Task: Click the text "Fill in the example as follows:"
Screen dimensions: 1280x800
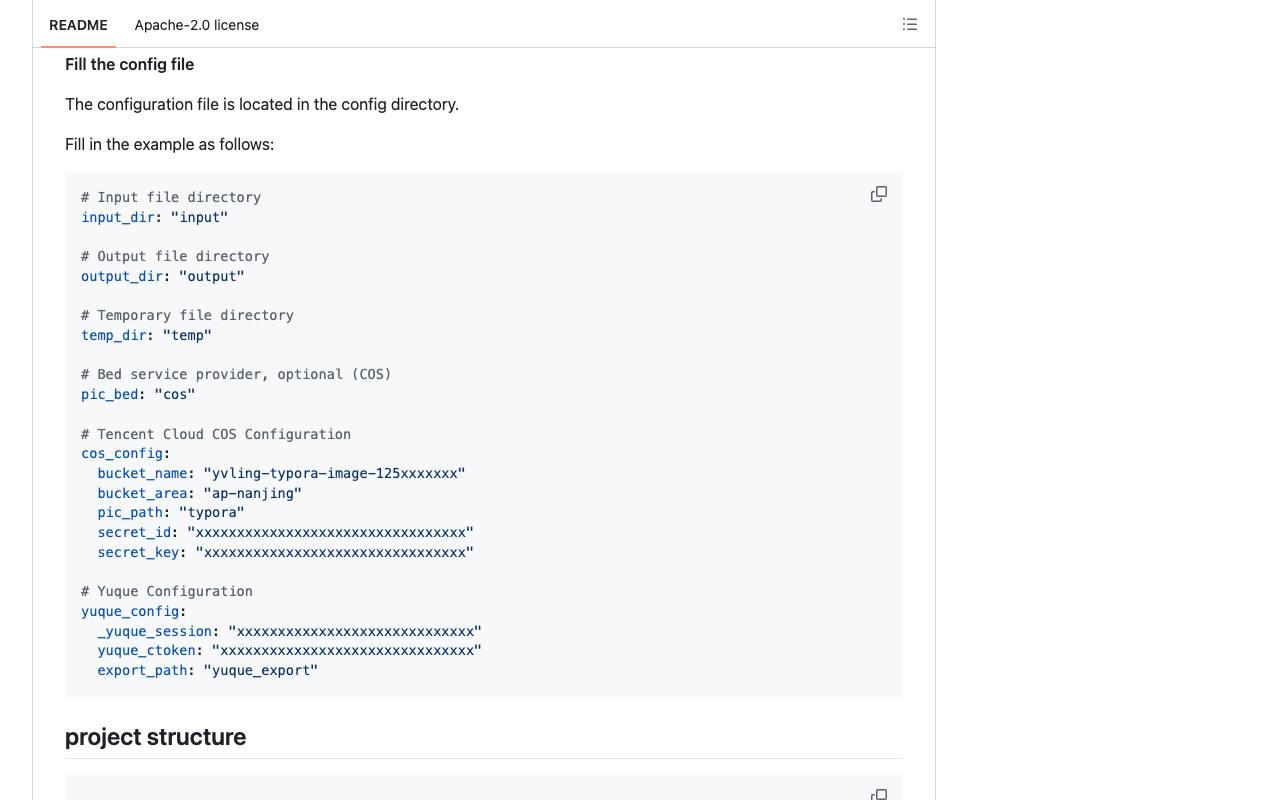Action: click(x=169, y=144)
